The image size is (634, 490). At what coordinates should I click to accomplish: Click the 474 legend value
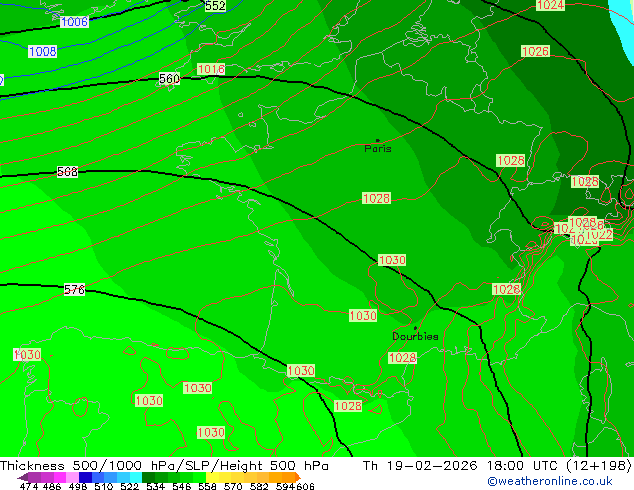29,486
